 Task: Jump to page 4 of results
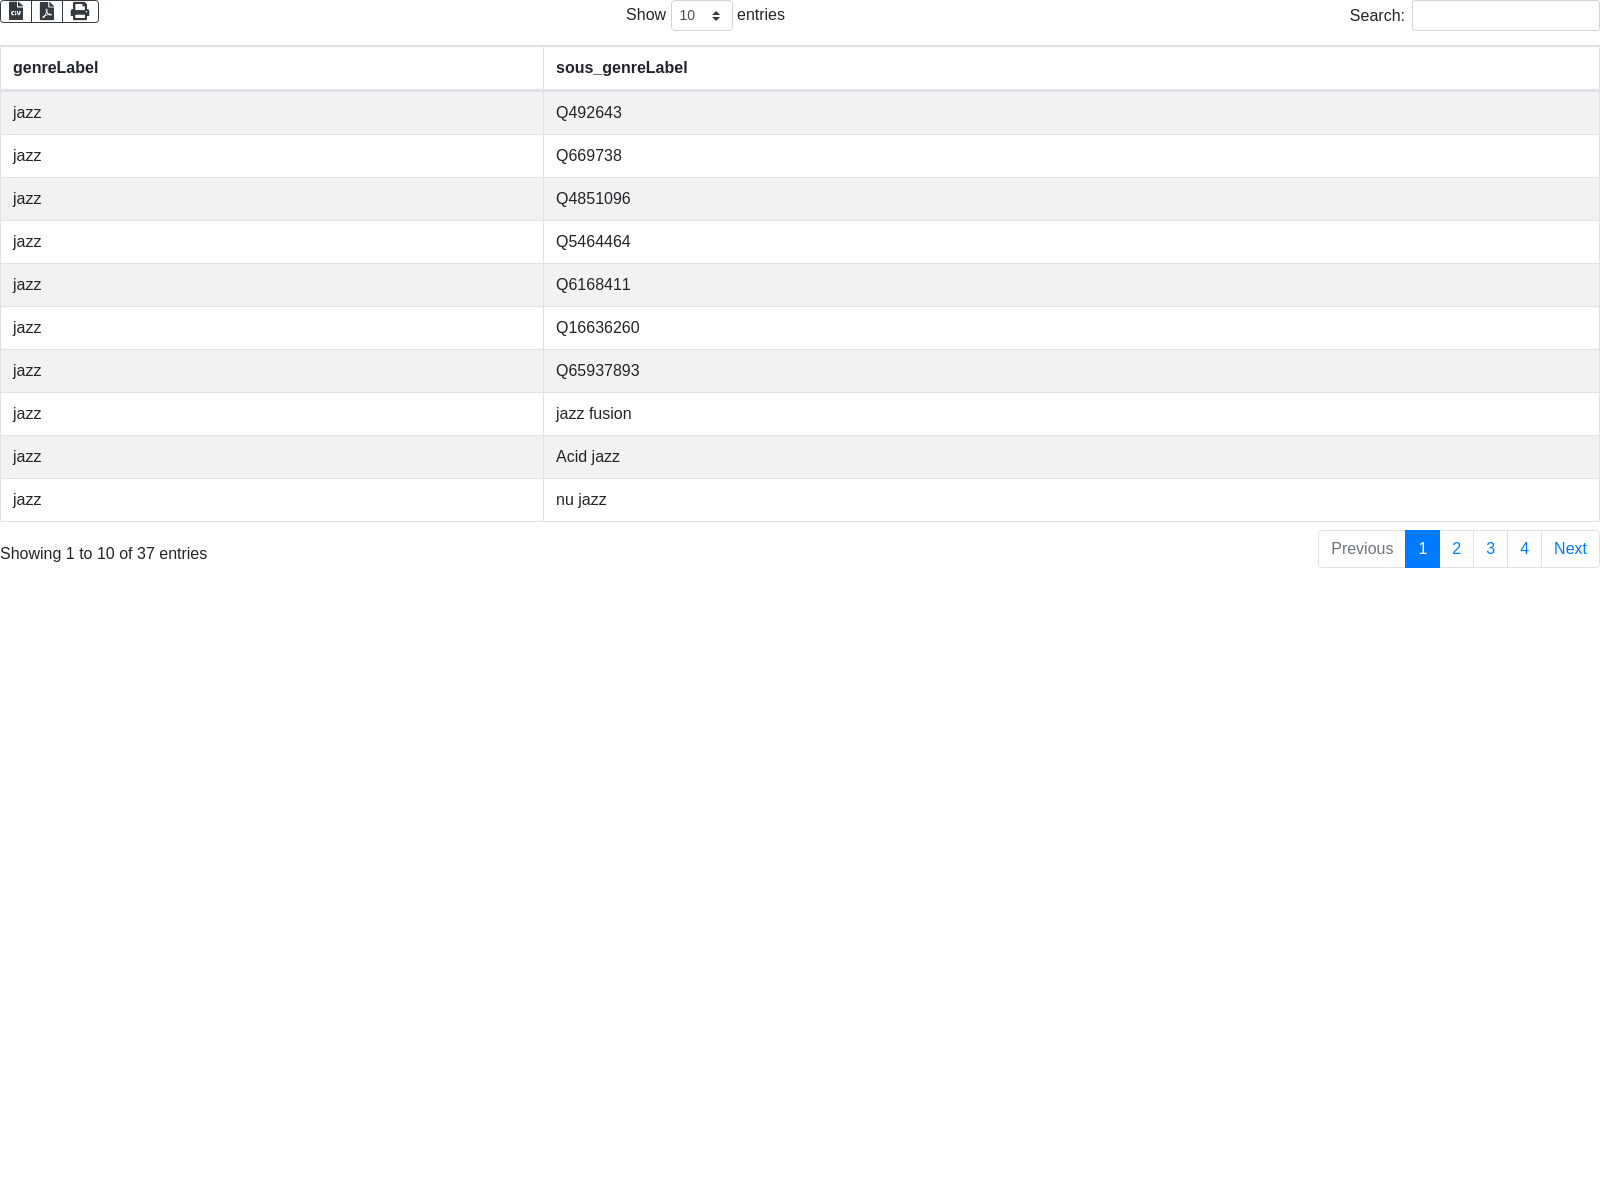1524,549
